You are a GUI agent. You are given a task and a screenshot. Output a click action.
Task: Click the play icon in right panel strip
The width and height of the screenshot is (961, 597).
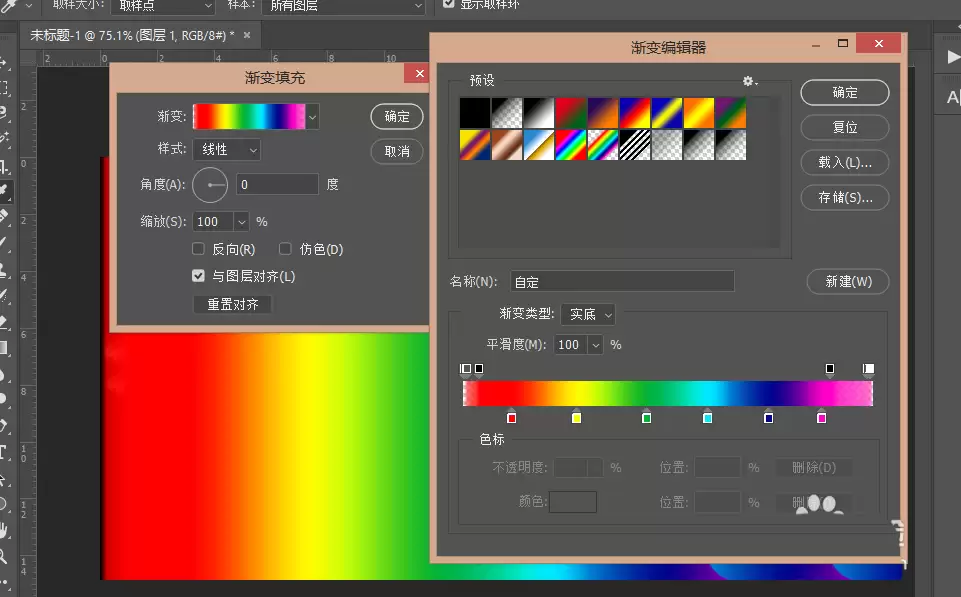pyautogui.click(x=953, y=57)
